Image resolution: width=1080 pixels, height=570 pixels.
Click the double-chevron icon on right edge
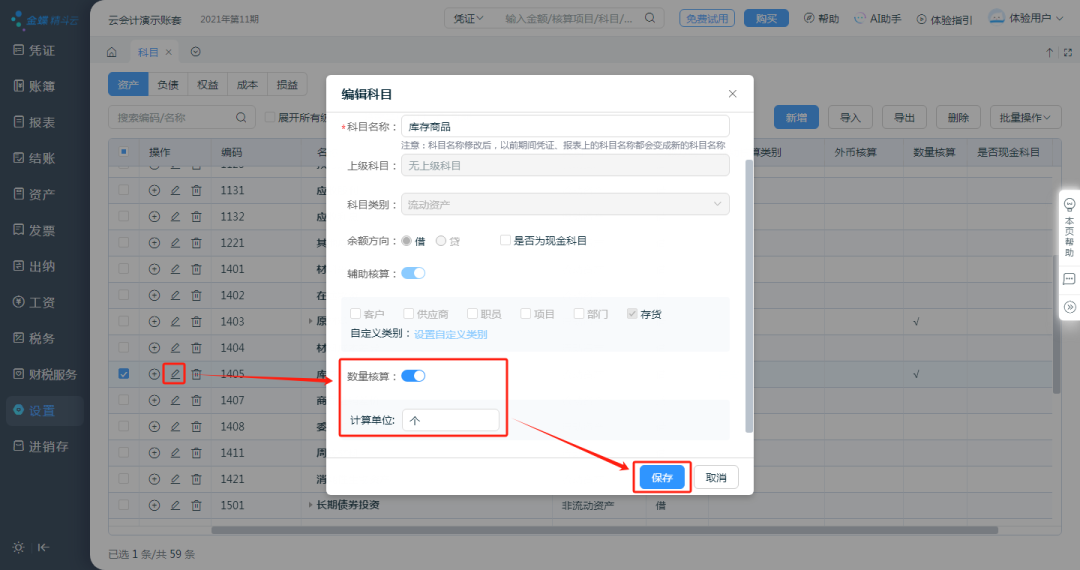pos(1069,307)
